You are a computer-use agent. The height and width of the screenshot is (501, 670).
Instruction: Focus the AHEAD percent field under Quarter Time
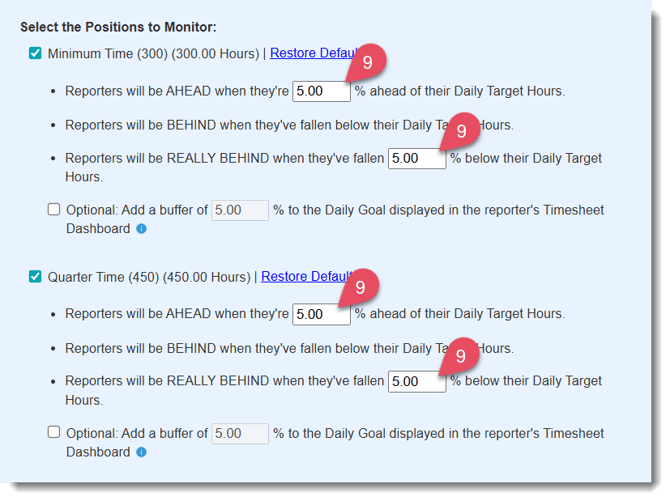coord(321,314)
